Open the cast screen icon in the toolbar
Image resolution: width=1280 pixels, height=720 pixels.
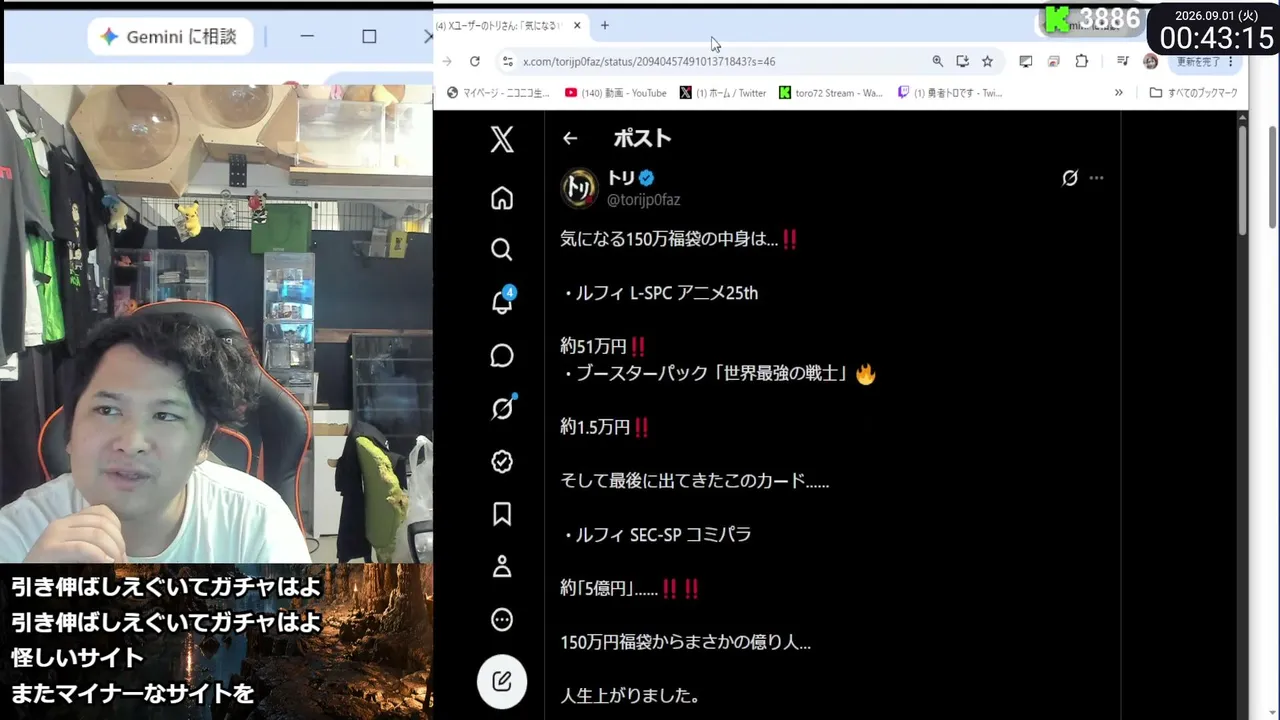[x=1025, y=61]
